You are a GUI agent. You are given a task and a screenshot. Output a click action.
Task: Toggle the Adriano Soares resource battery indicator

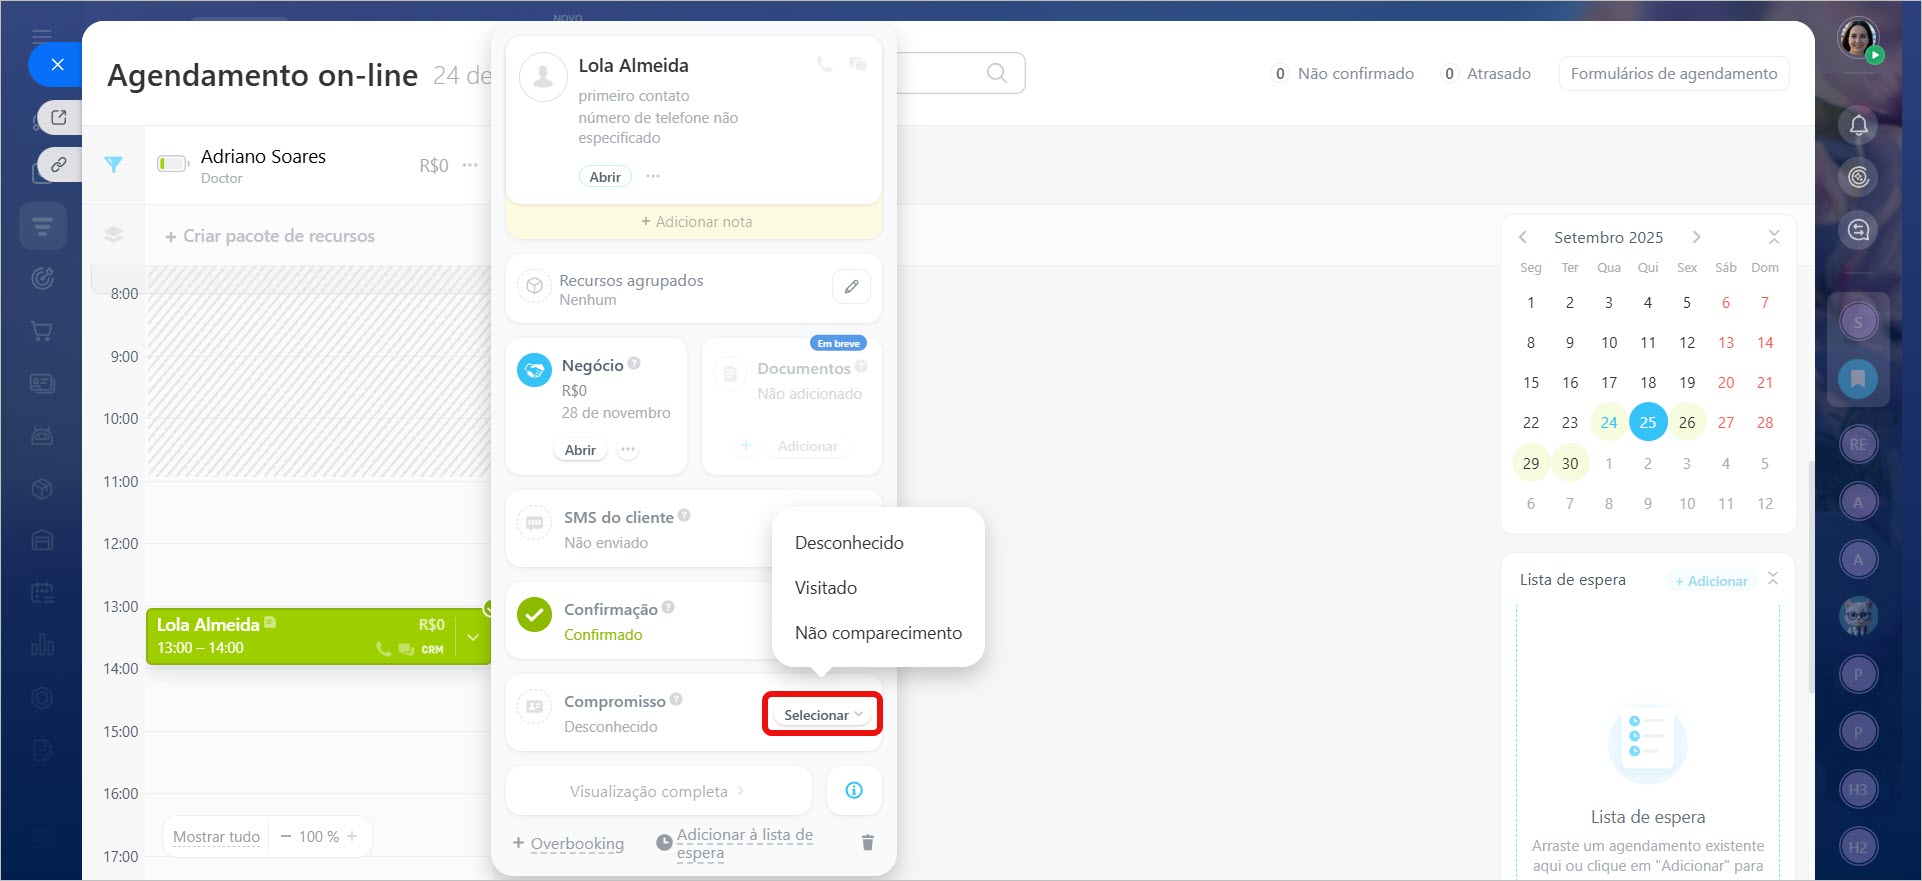(173, 164)
